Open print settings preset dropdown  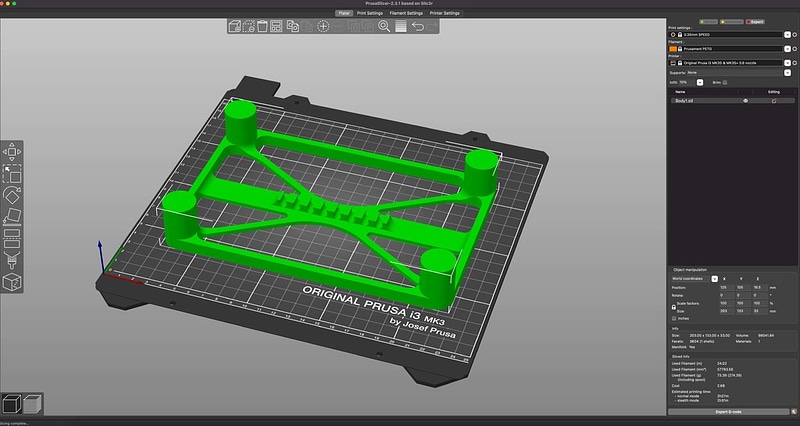coord(787,35)
